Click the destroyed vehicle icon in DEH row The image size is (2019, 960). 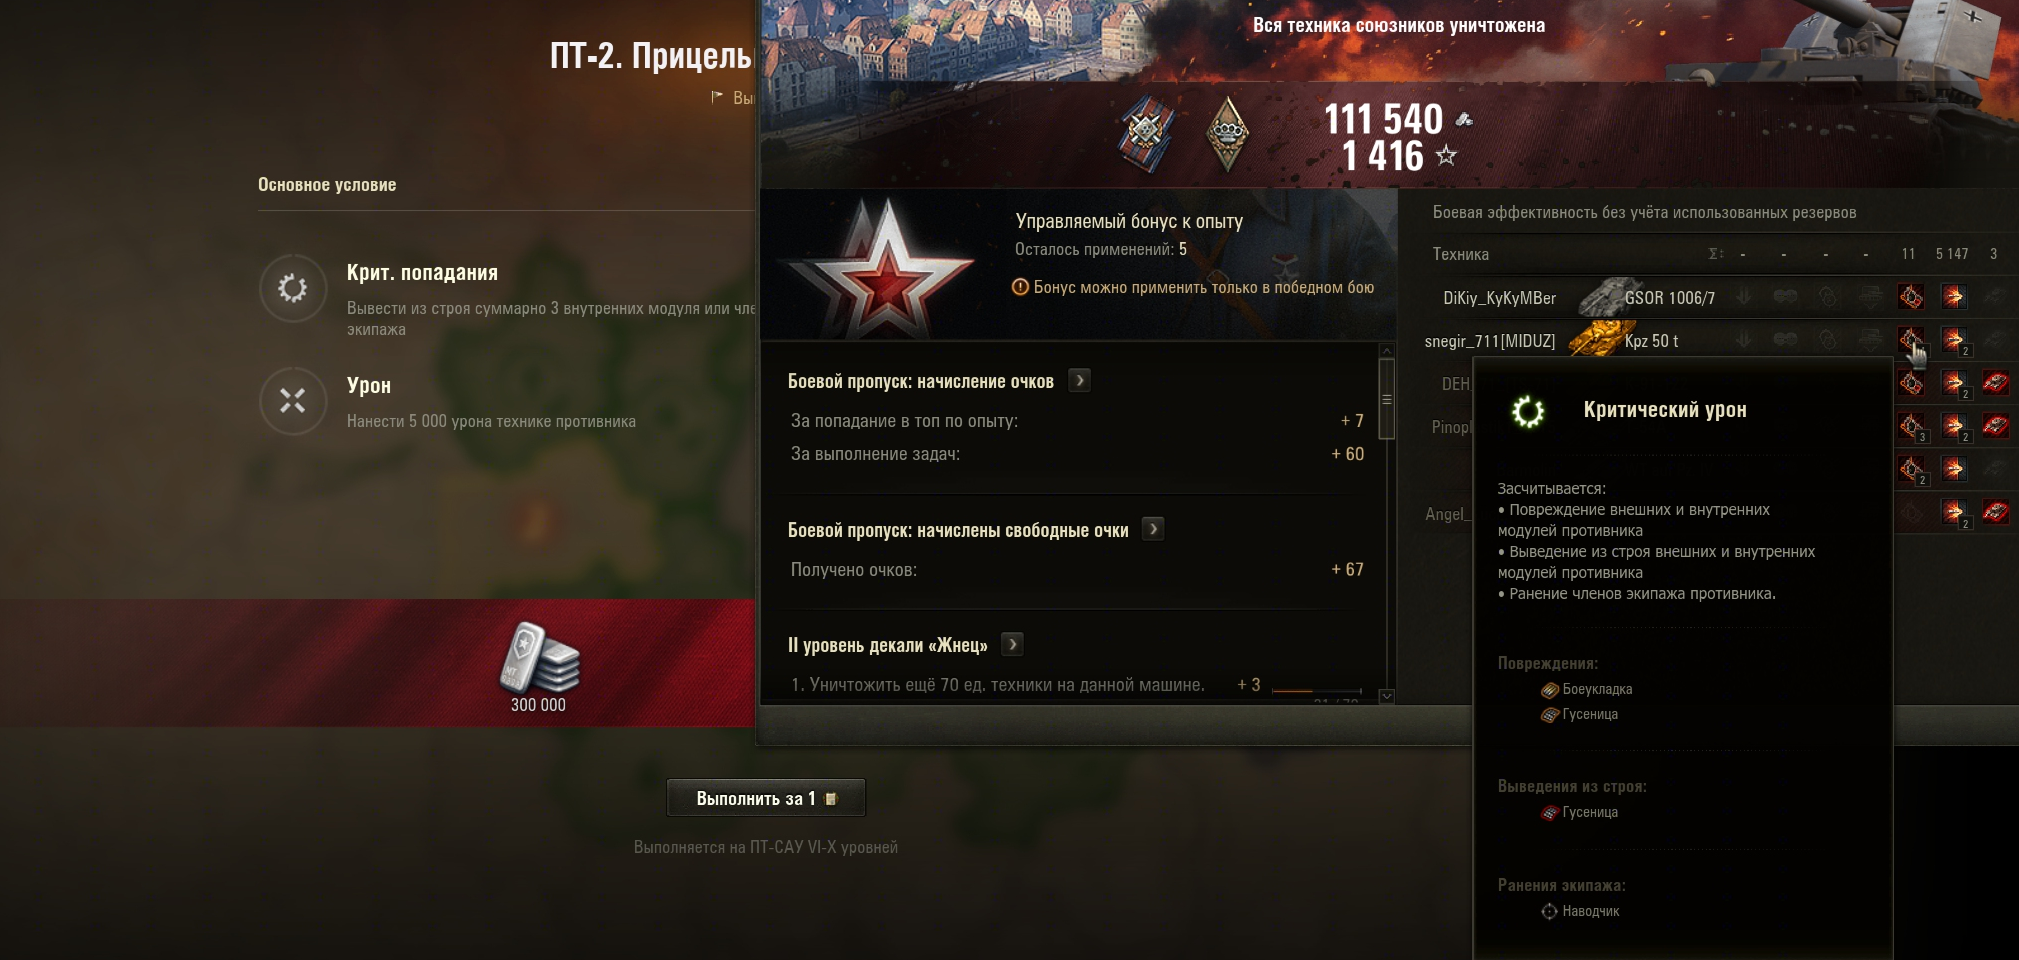pos(1995,383)
